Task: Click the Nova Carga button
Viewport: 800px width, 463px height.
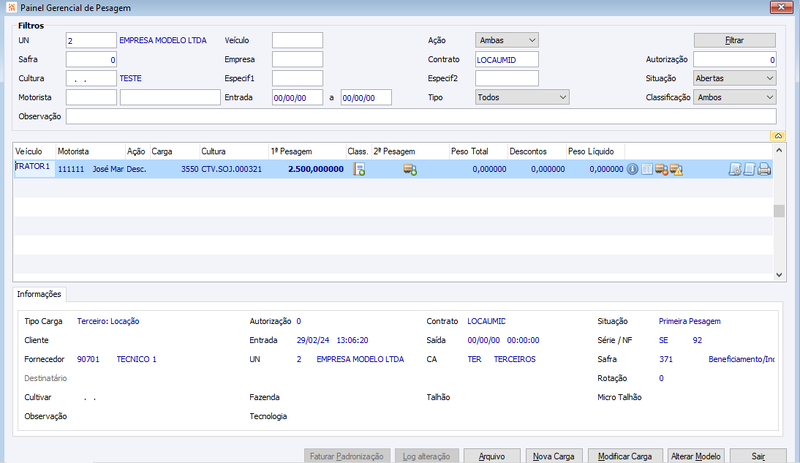Action: click(554, 456)
